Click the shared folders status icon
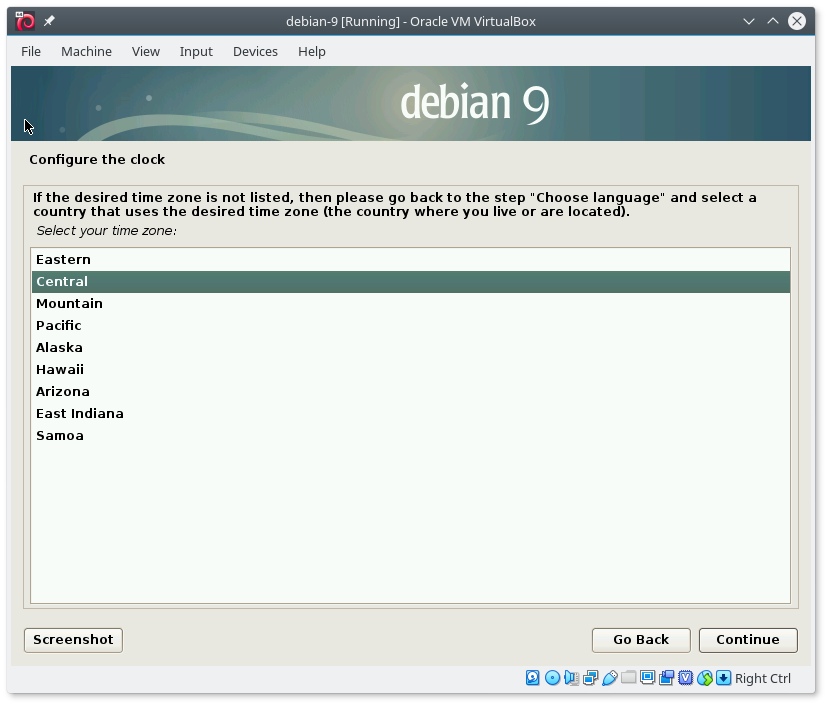 coord(628,678)
